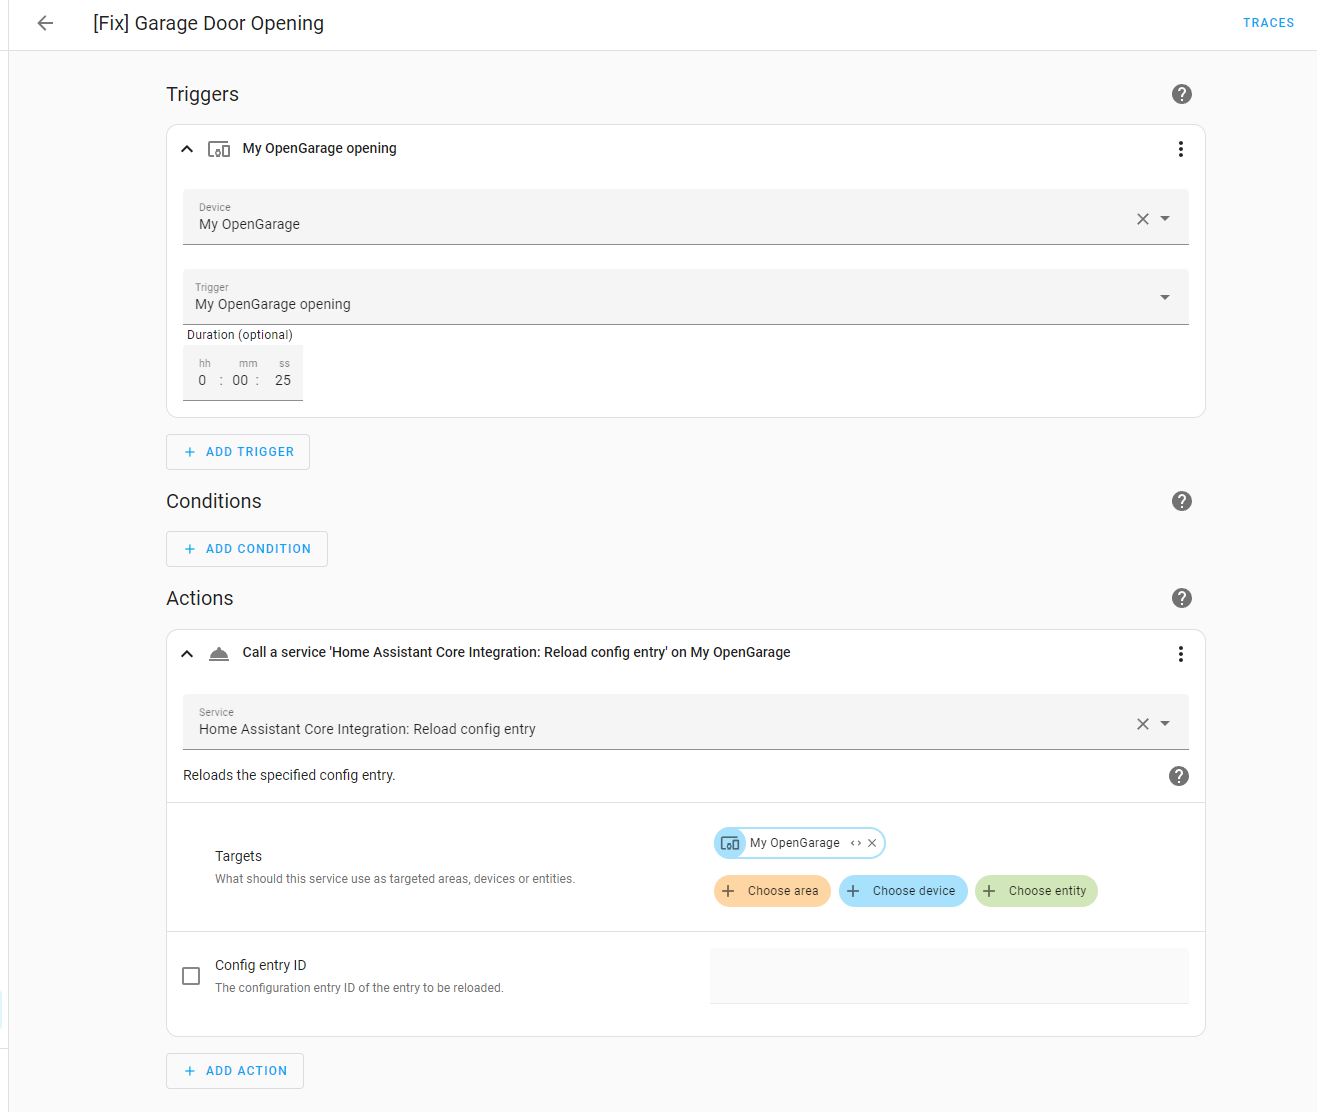Remove the My OpenGarage target chip
Screen dimensions: 1317x1112
pos(871,842)
